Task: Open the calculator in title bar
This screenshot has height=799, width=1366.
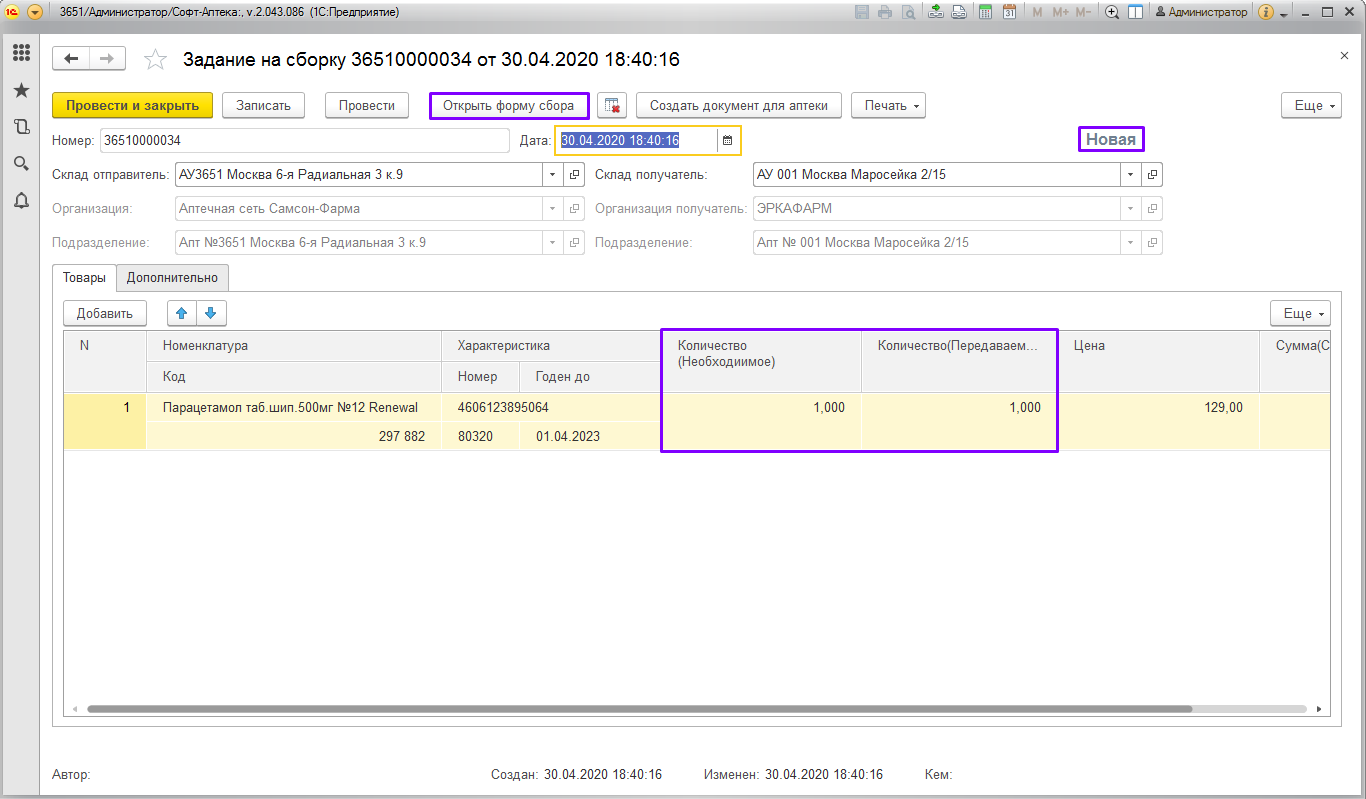Action: 985,12
